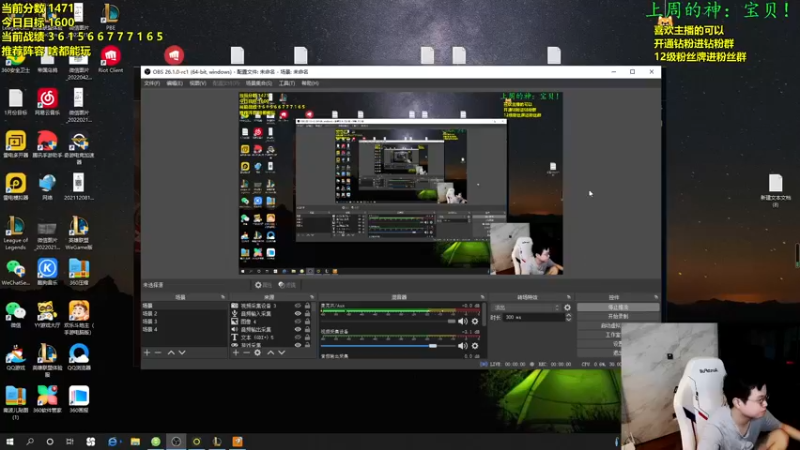Toggle visibility of audio input capture source
Image resolution: width=800 pixels, height=450 pixels.
(298, 314)
